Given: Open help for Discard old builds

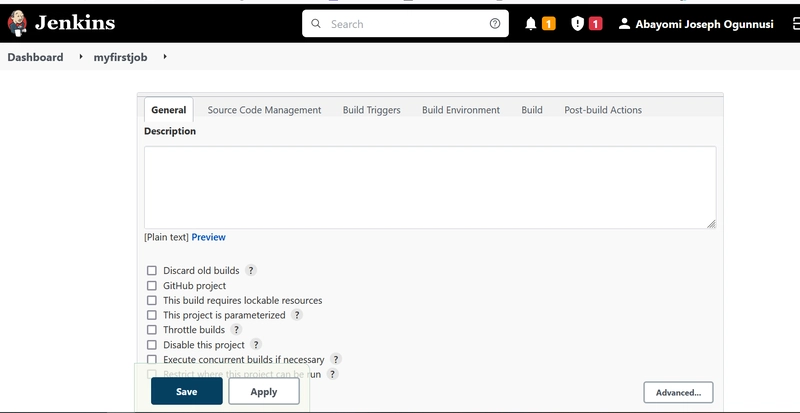Looking at the screenshot, I should [x=251, y=270].
